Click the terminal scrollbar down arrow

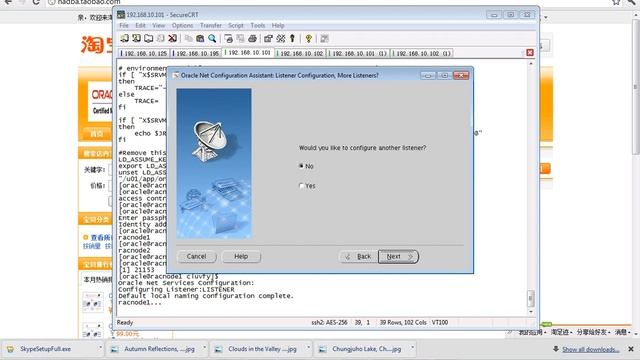[531, 312]
